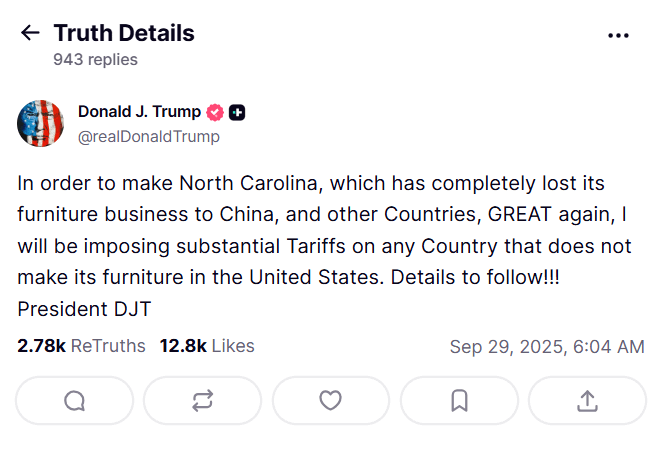Open the three-dot more options menu

coord(619,34)
